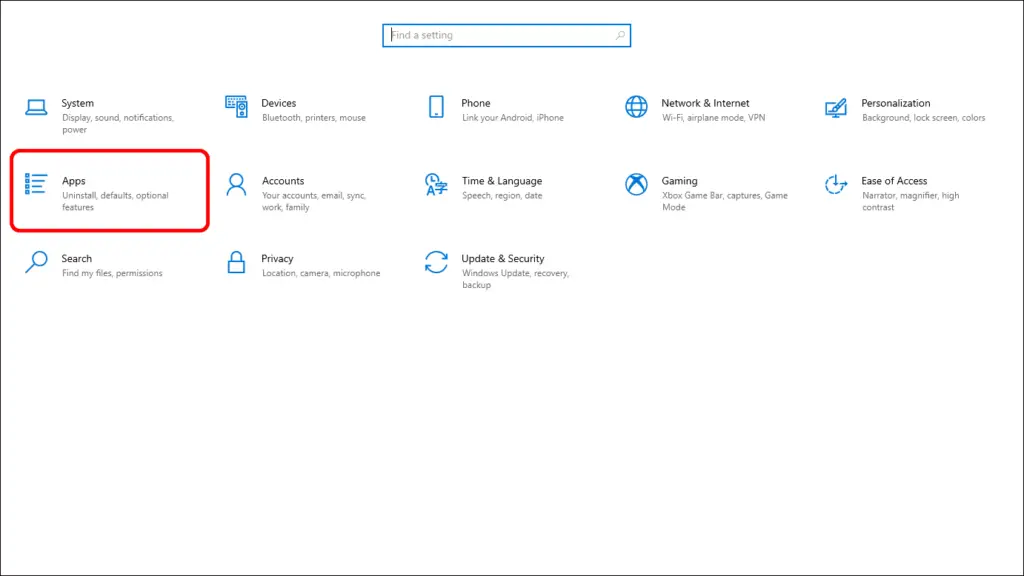Image resolution: width=1024 pixels, height=576 pixels.
Task: Click 'Link your Android, iPhone' text
Action: (x=513, y=118)
